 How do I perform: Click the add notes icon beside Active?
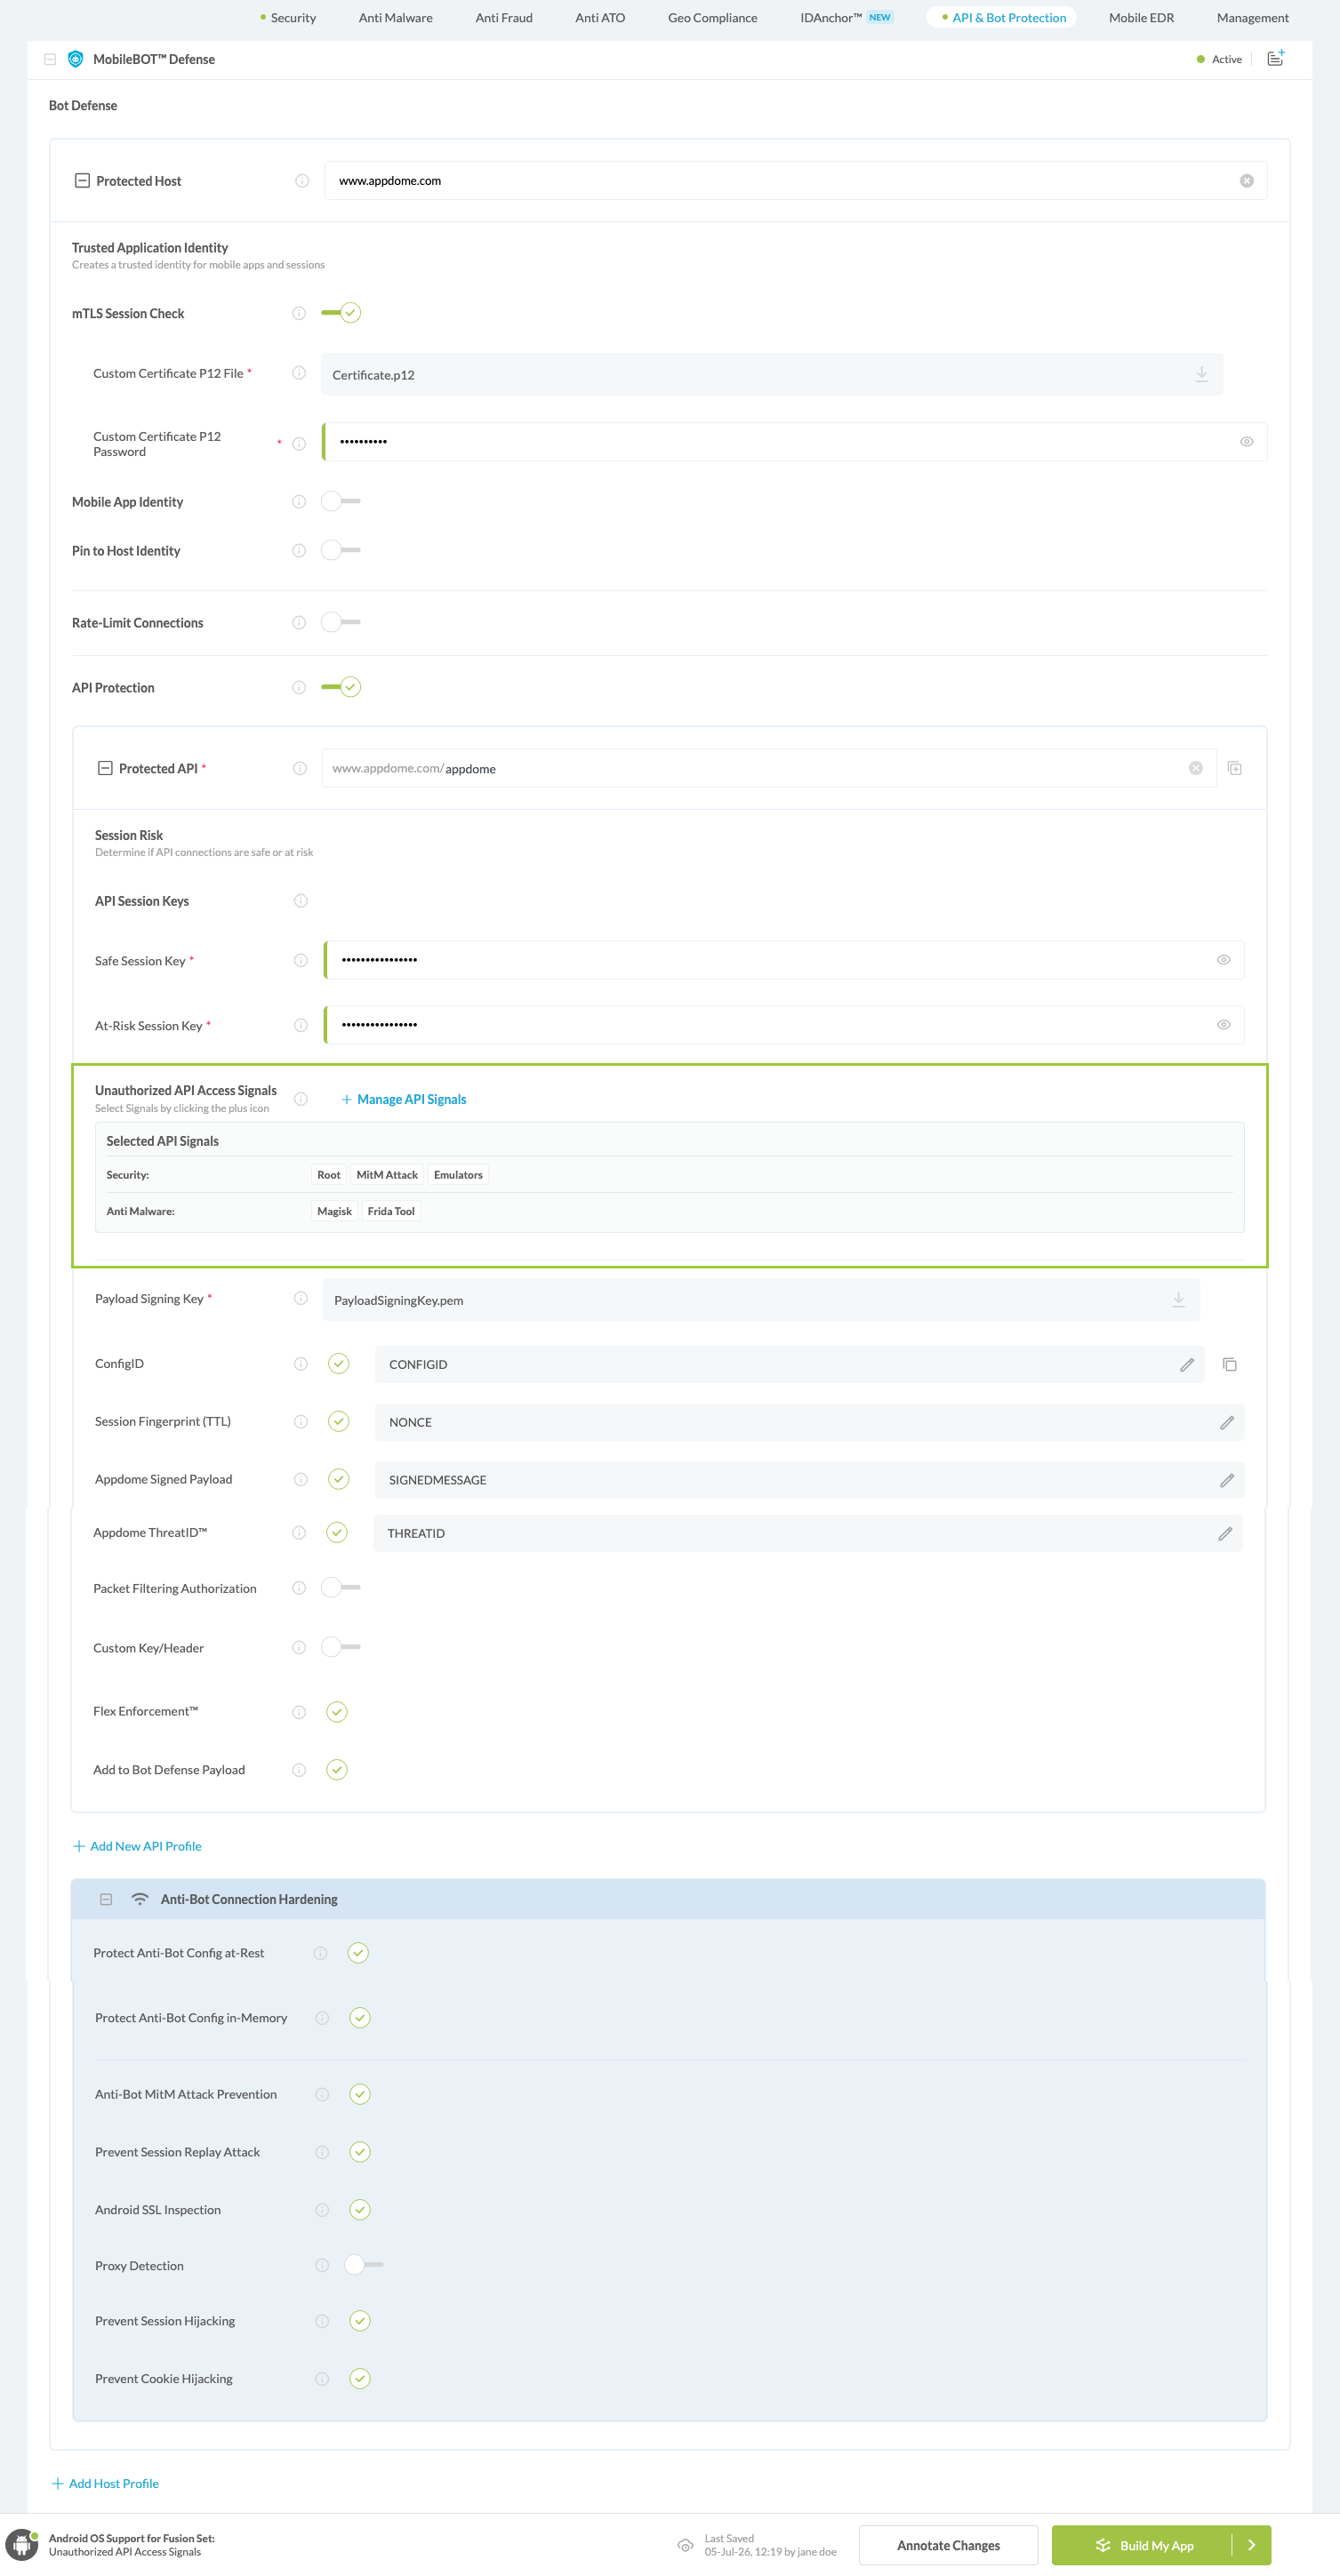coord(1275,59)
